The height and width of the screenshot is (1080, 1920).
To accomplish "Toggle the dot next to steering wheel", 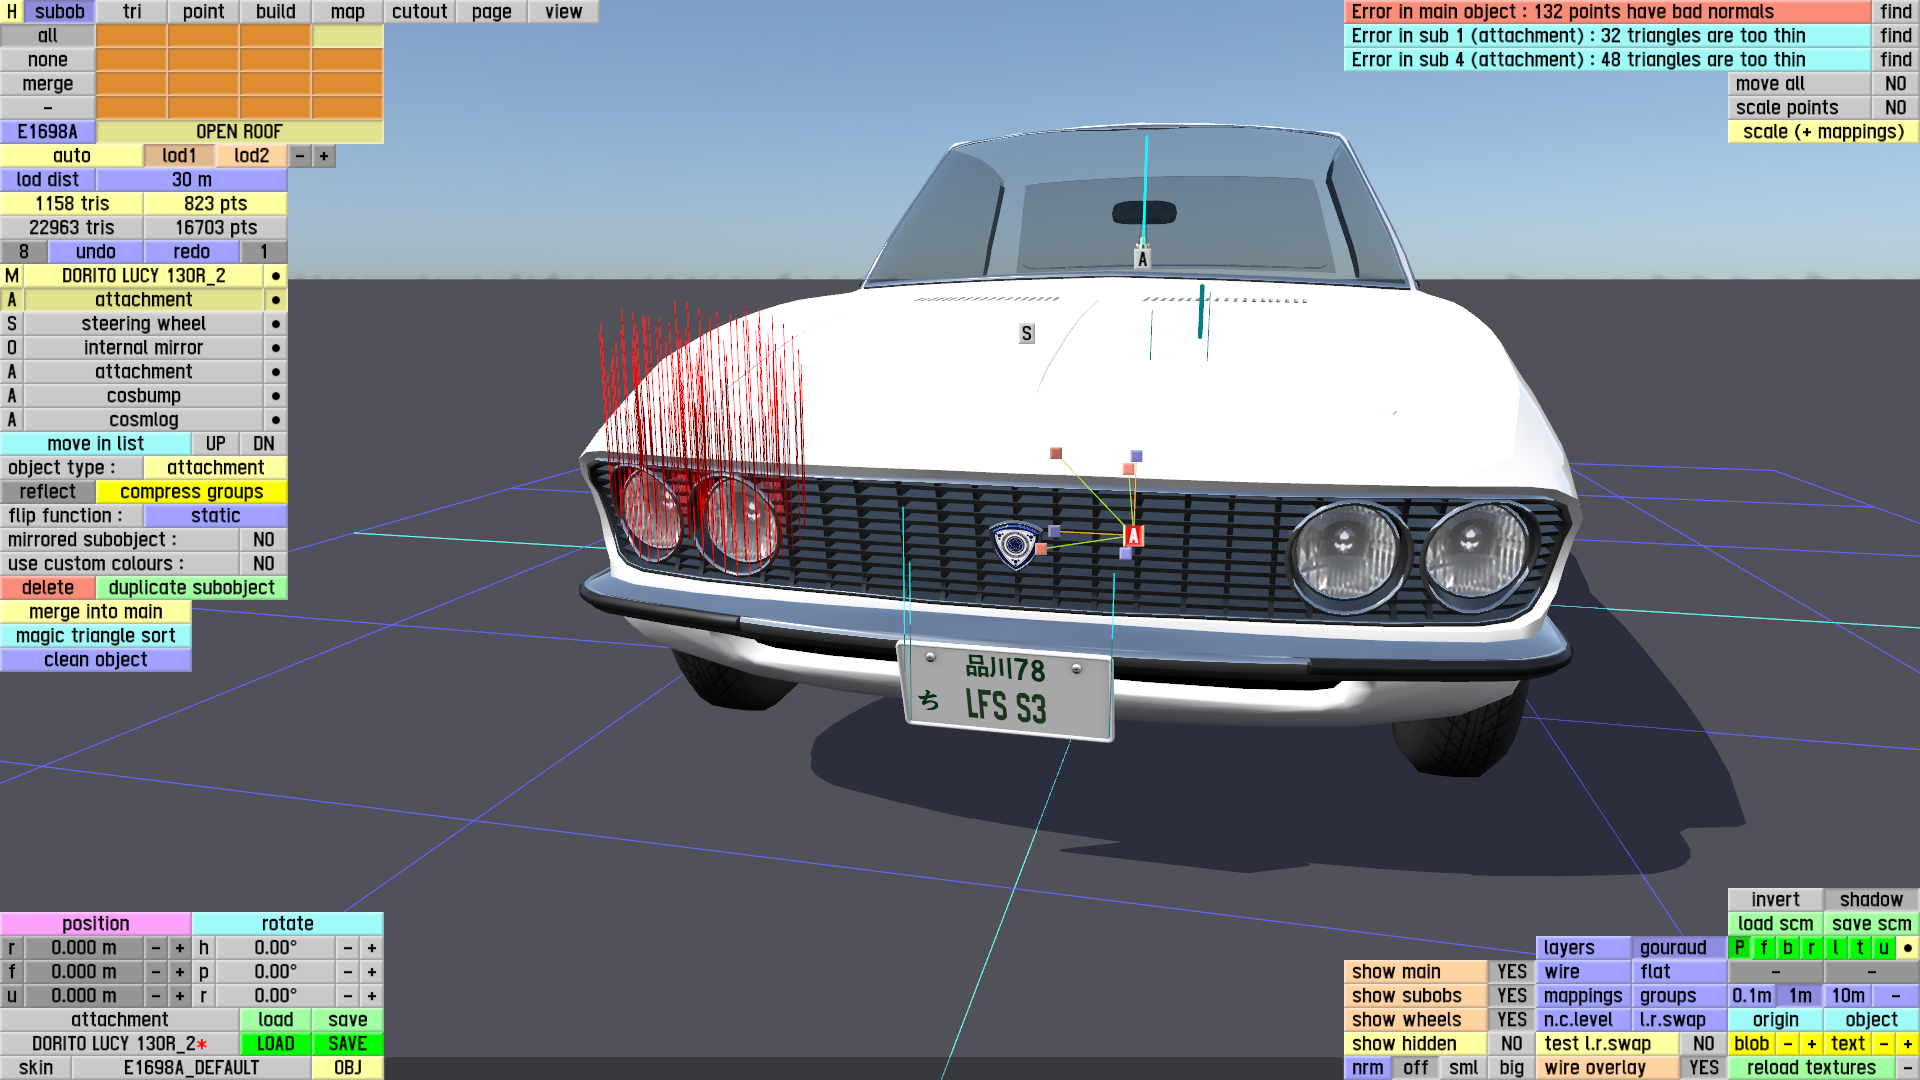I will pos(275,324).
